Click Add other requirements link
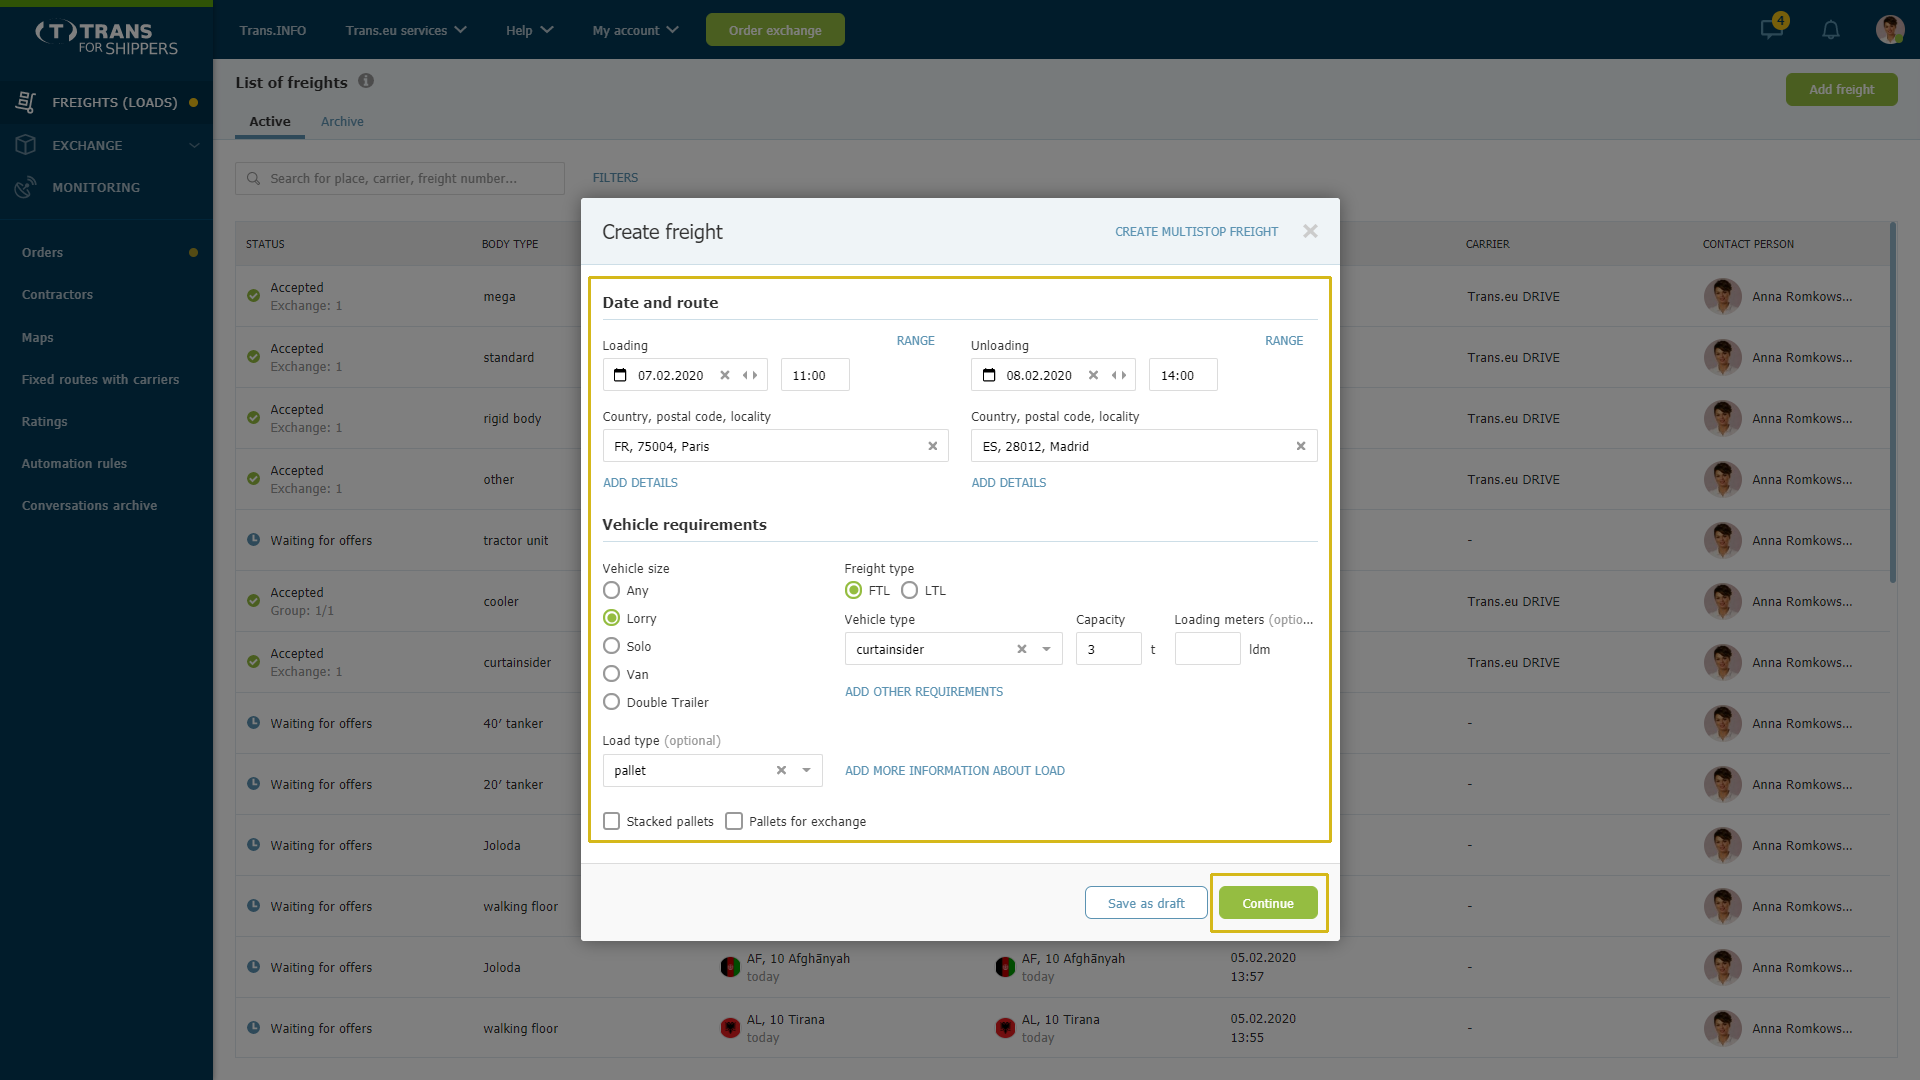Screen dimensions: 1920x1080 [924, 691]
